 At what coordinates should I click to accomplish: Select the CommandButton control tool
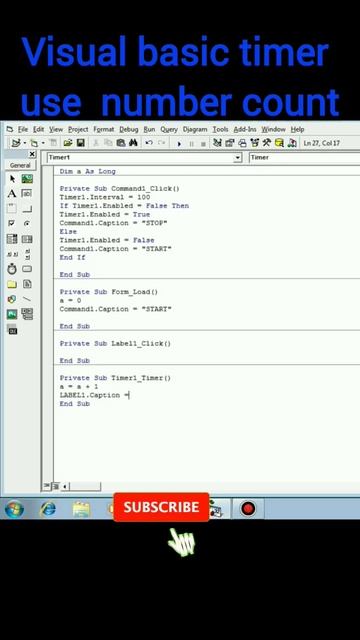tap(27, 209)
